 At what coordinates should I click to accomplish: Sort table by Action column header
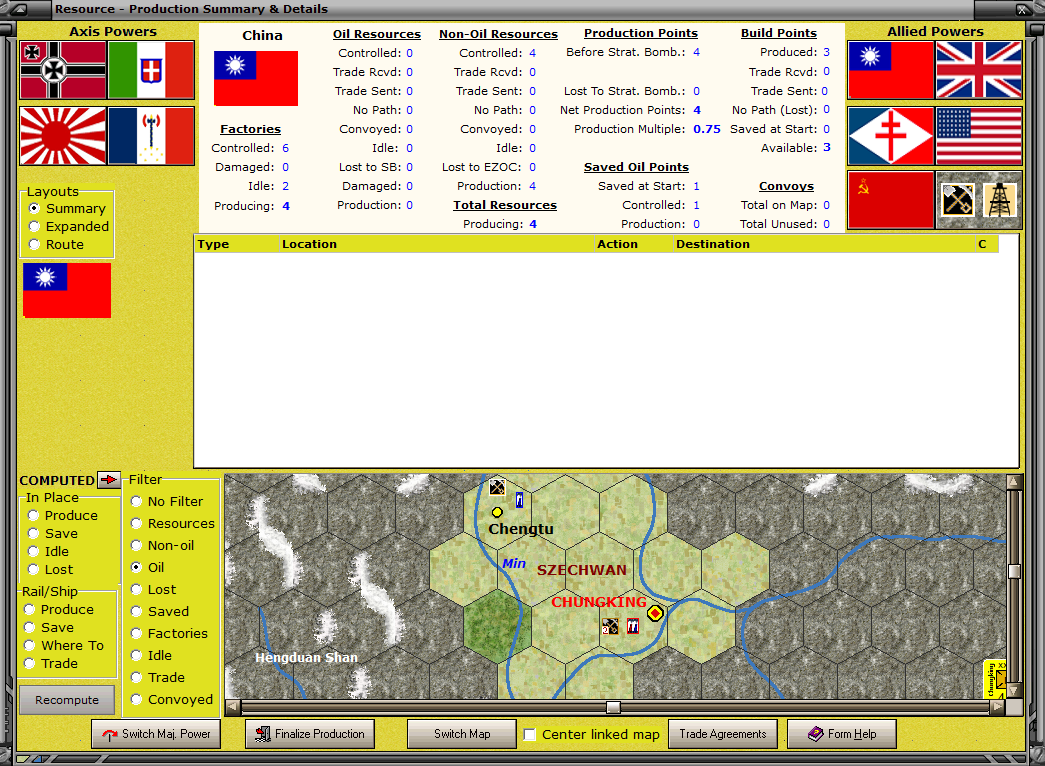coord(634,244)
